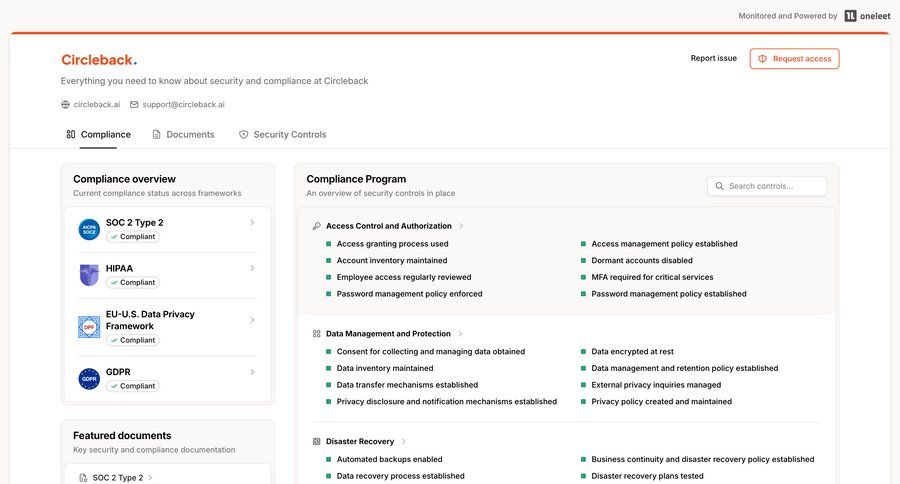This screenshot has height=484, width=900.
Task: Click the GDPR badge icon
Action: (89, 379)
